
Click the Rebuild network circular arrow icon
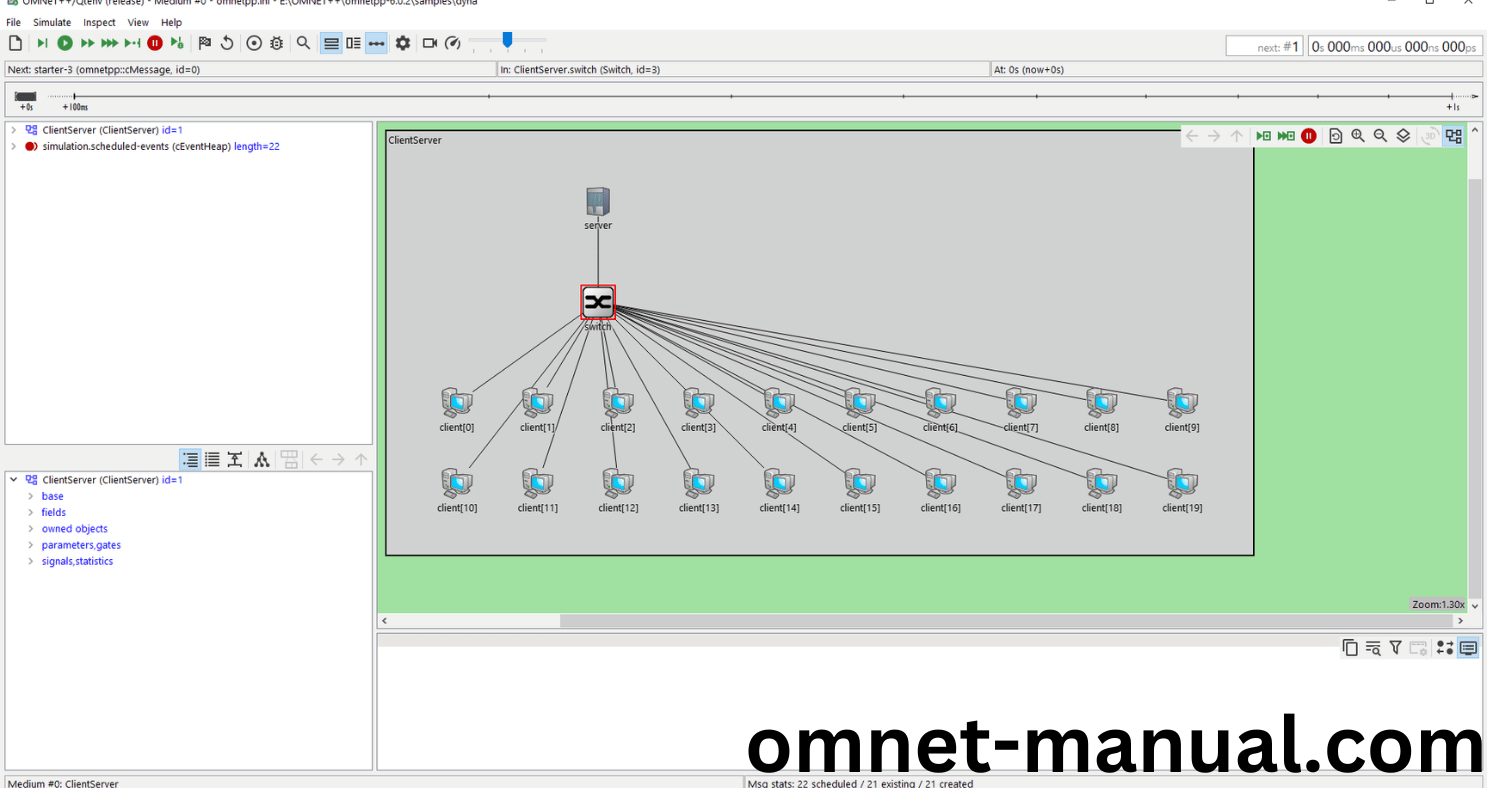tap(227, 43)
